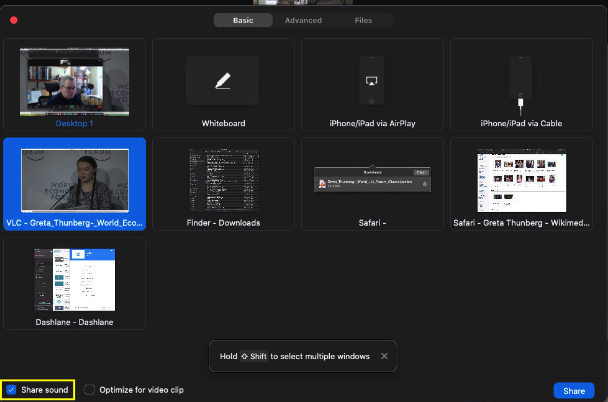Select the Whiteboard pencil icon
The image size is (608, 402).
click(223, 82)
